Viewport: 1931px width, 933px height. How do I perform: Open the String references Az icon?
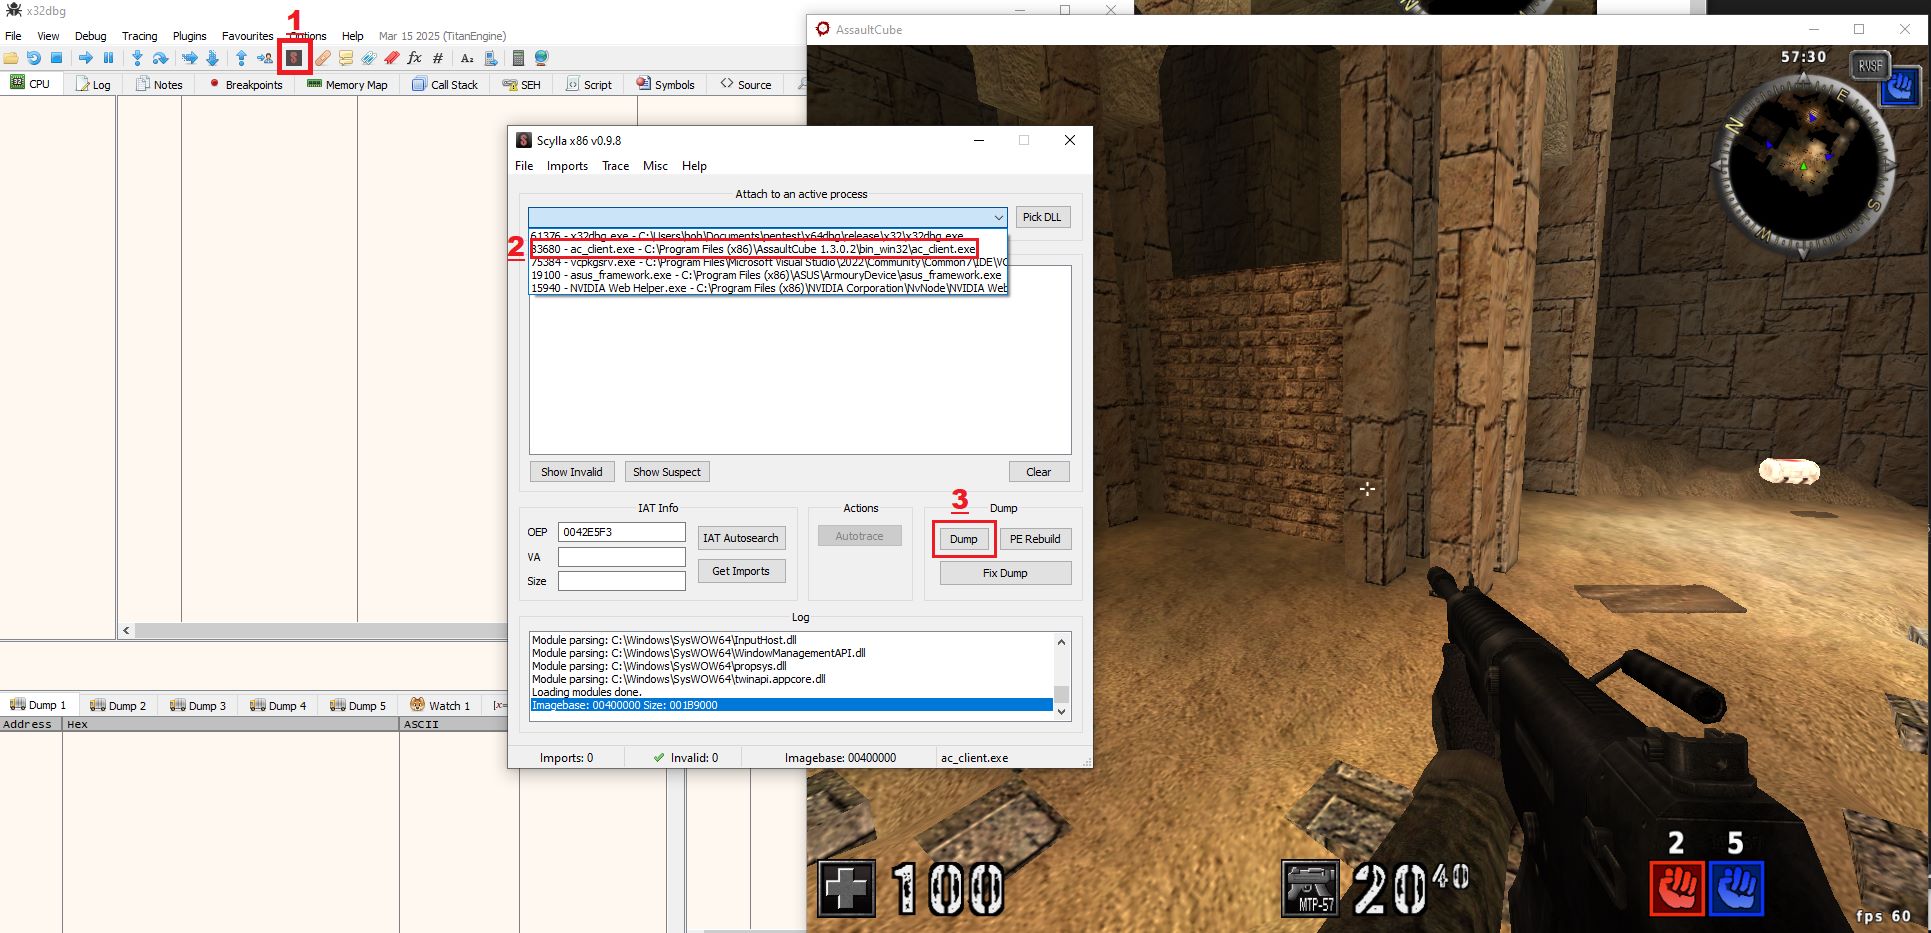point(467,58)
